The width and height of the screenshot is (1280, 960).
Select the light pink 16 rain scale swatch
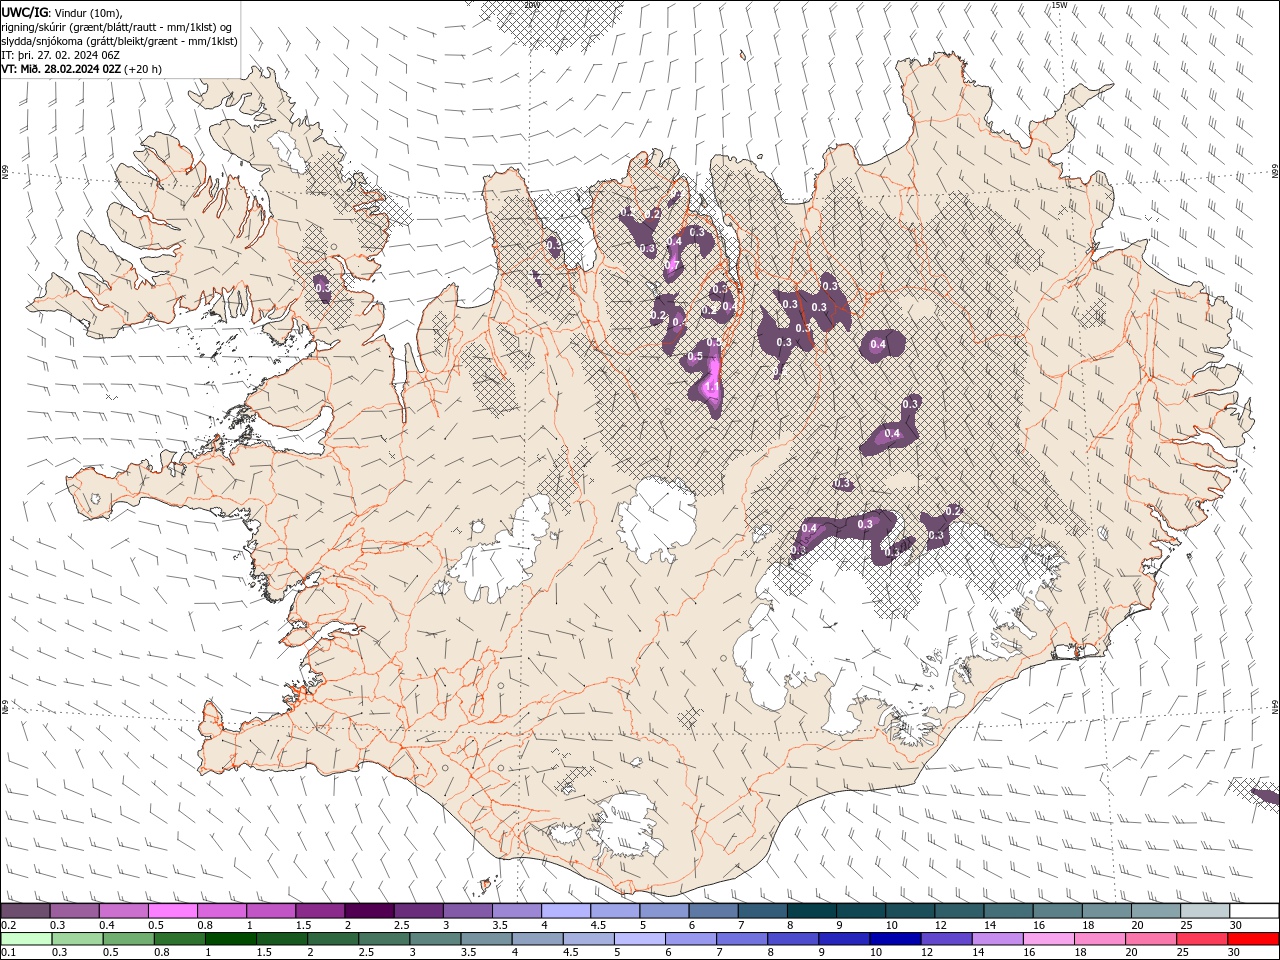pyautogui.click(x=1049, y=939)
